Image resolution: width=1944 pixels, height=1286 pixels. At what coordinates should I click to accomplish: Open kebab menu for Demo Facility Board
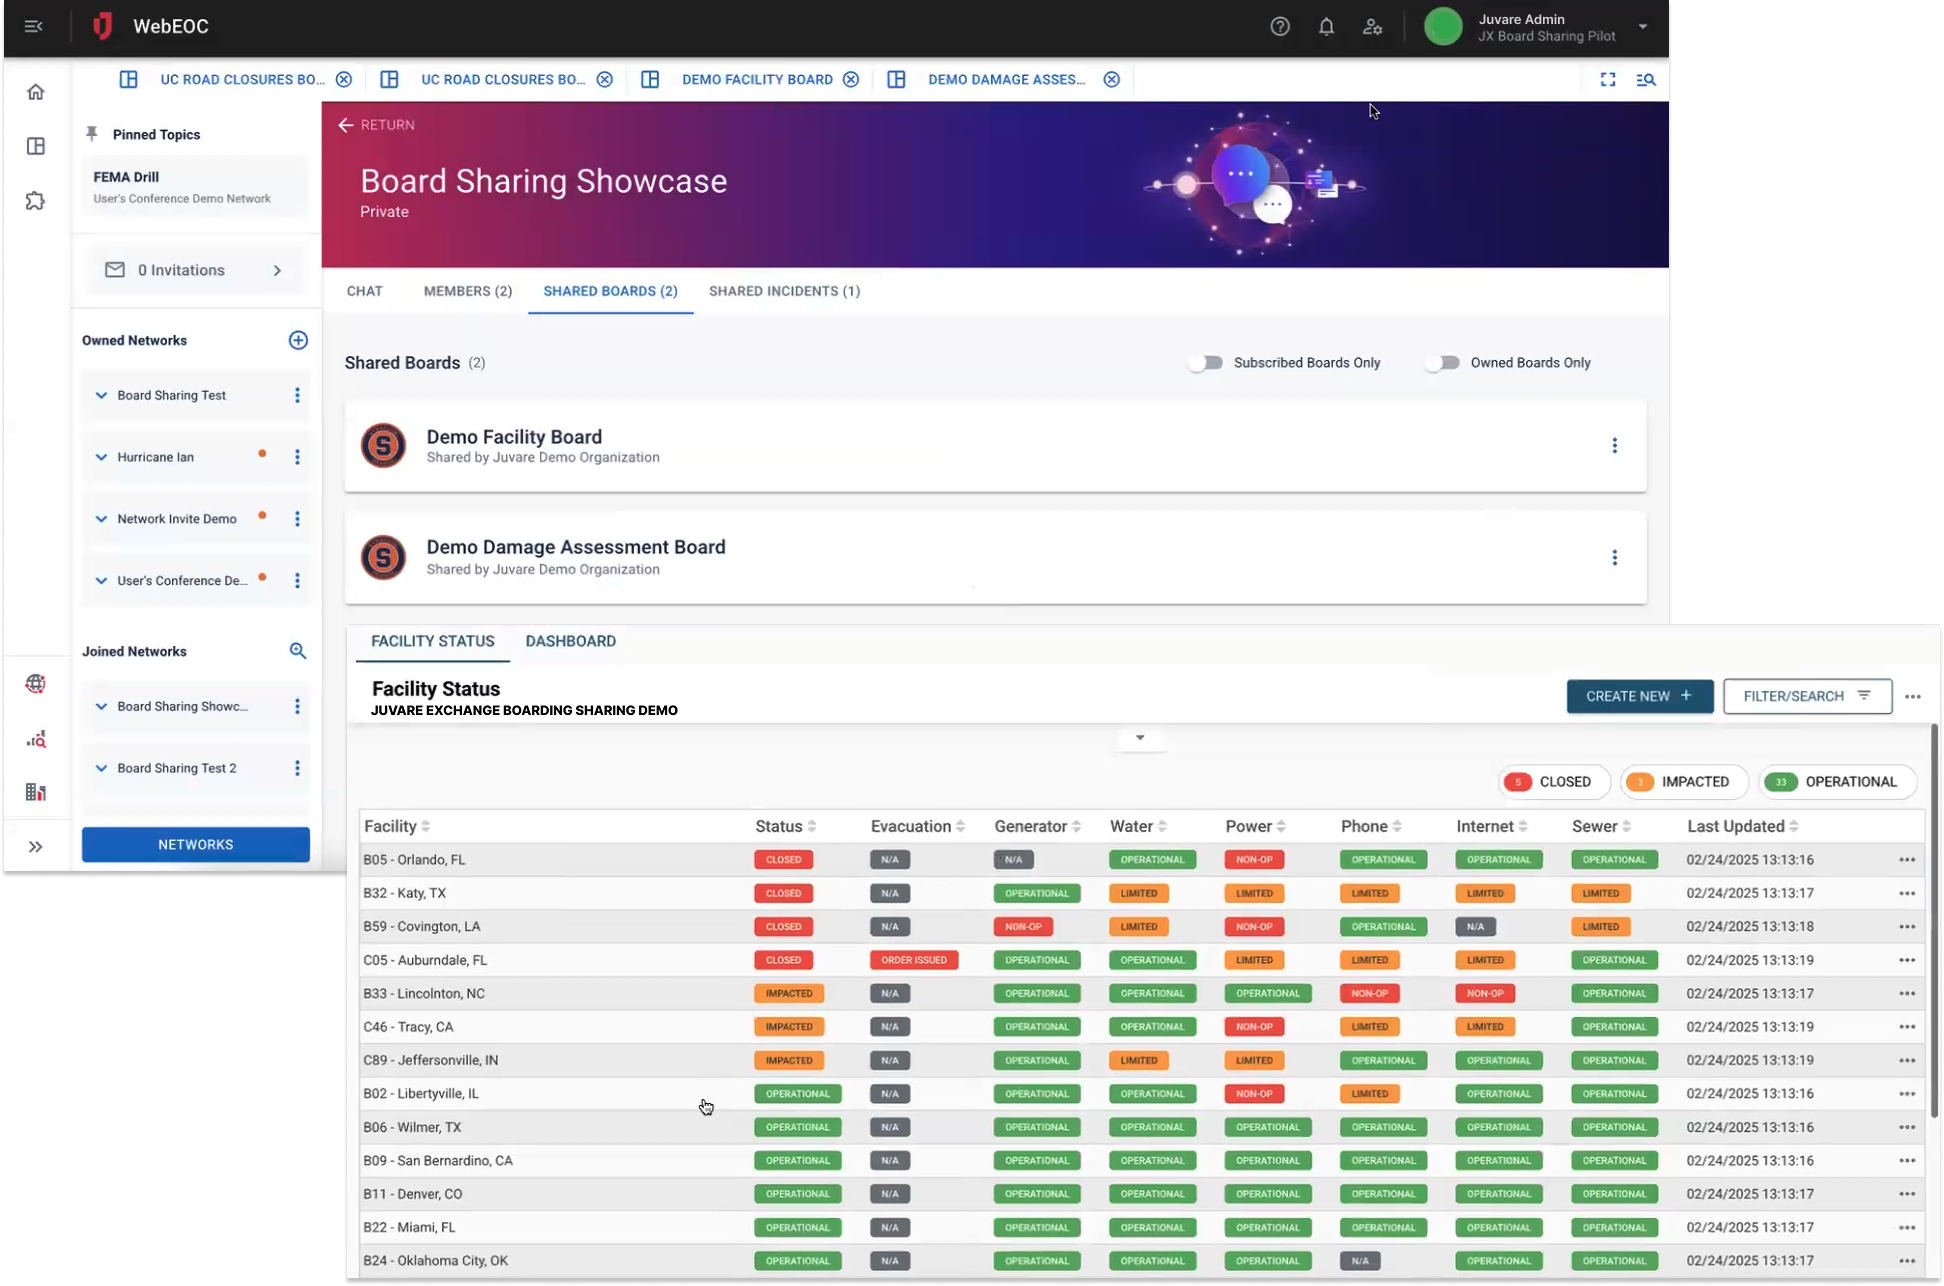(1614, 446)
